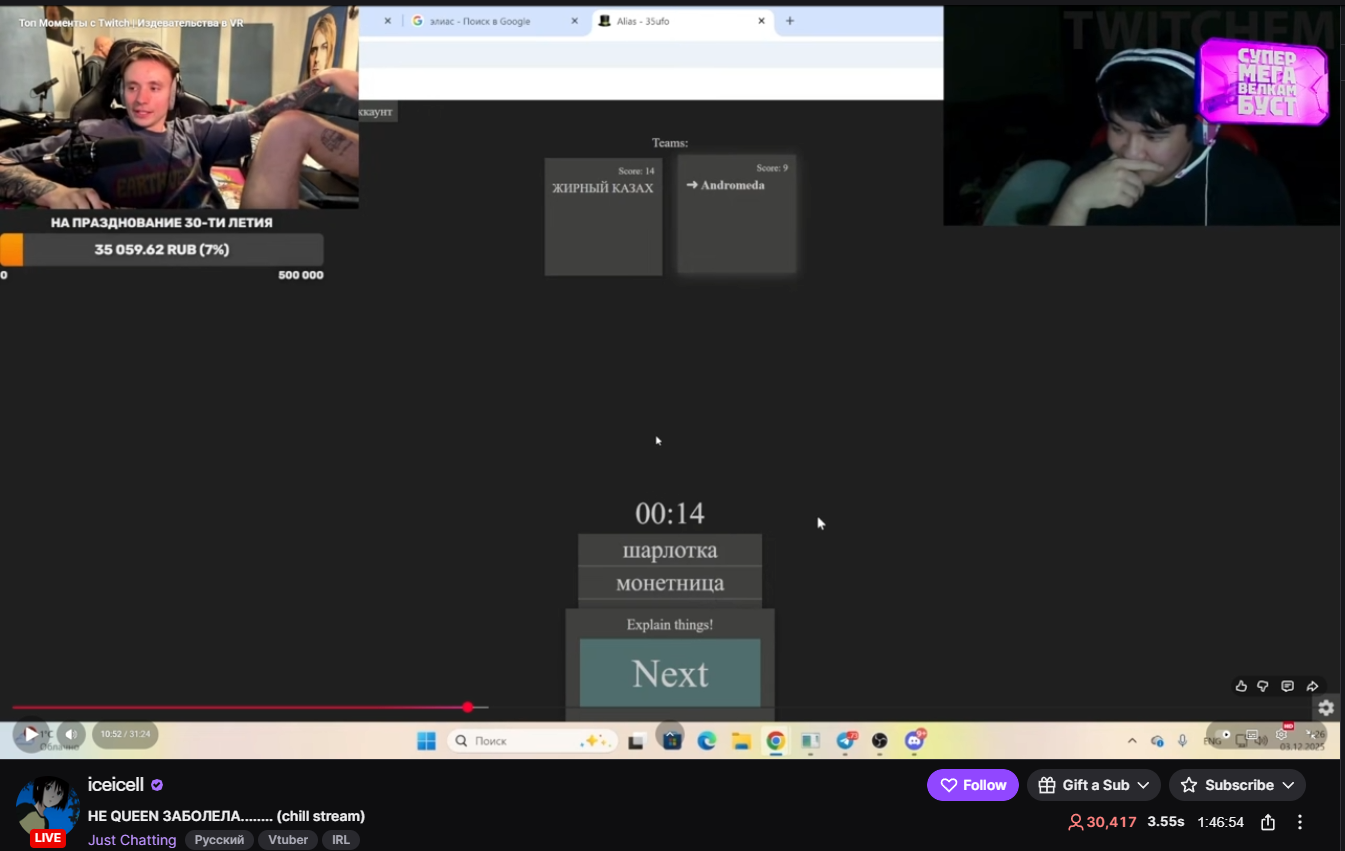Mute the embedded video's volume

point(71,735)
